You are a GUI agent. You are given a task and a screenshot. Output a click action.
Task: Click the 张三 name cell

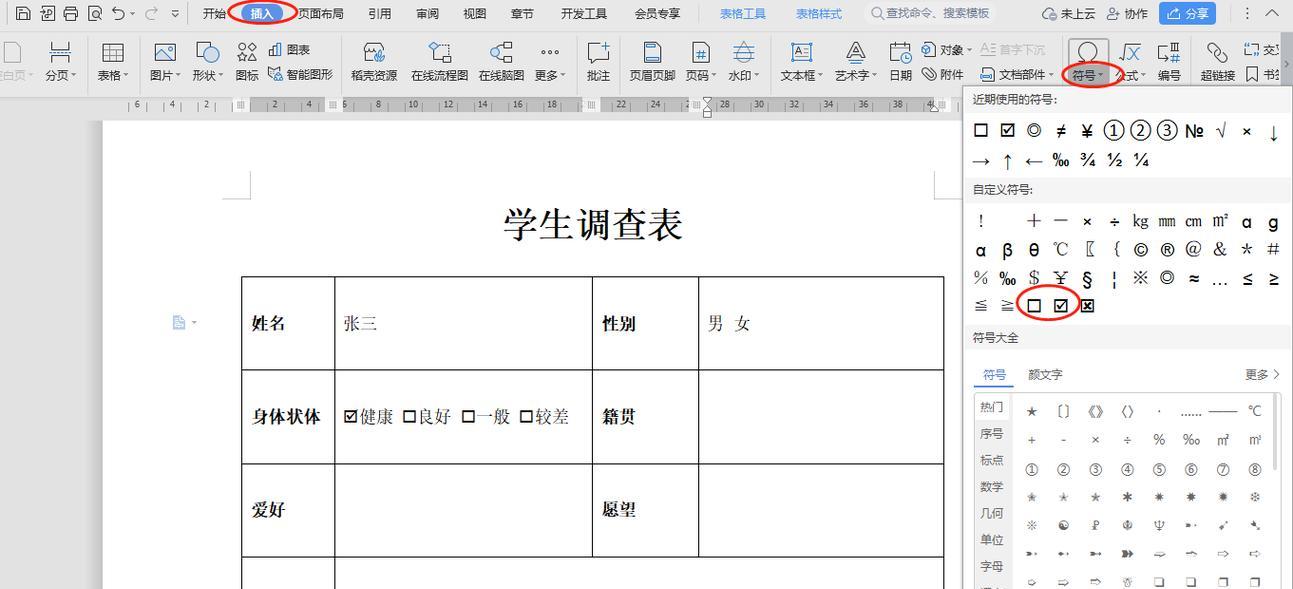pos(463,323)
